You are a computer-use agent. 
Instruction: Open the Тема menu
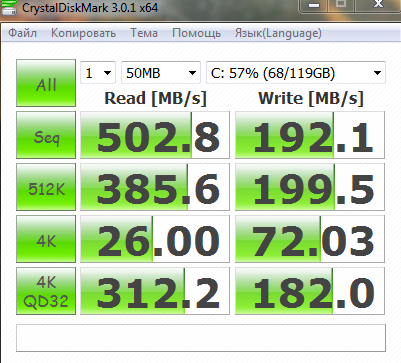(144, 33)
